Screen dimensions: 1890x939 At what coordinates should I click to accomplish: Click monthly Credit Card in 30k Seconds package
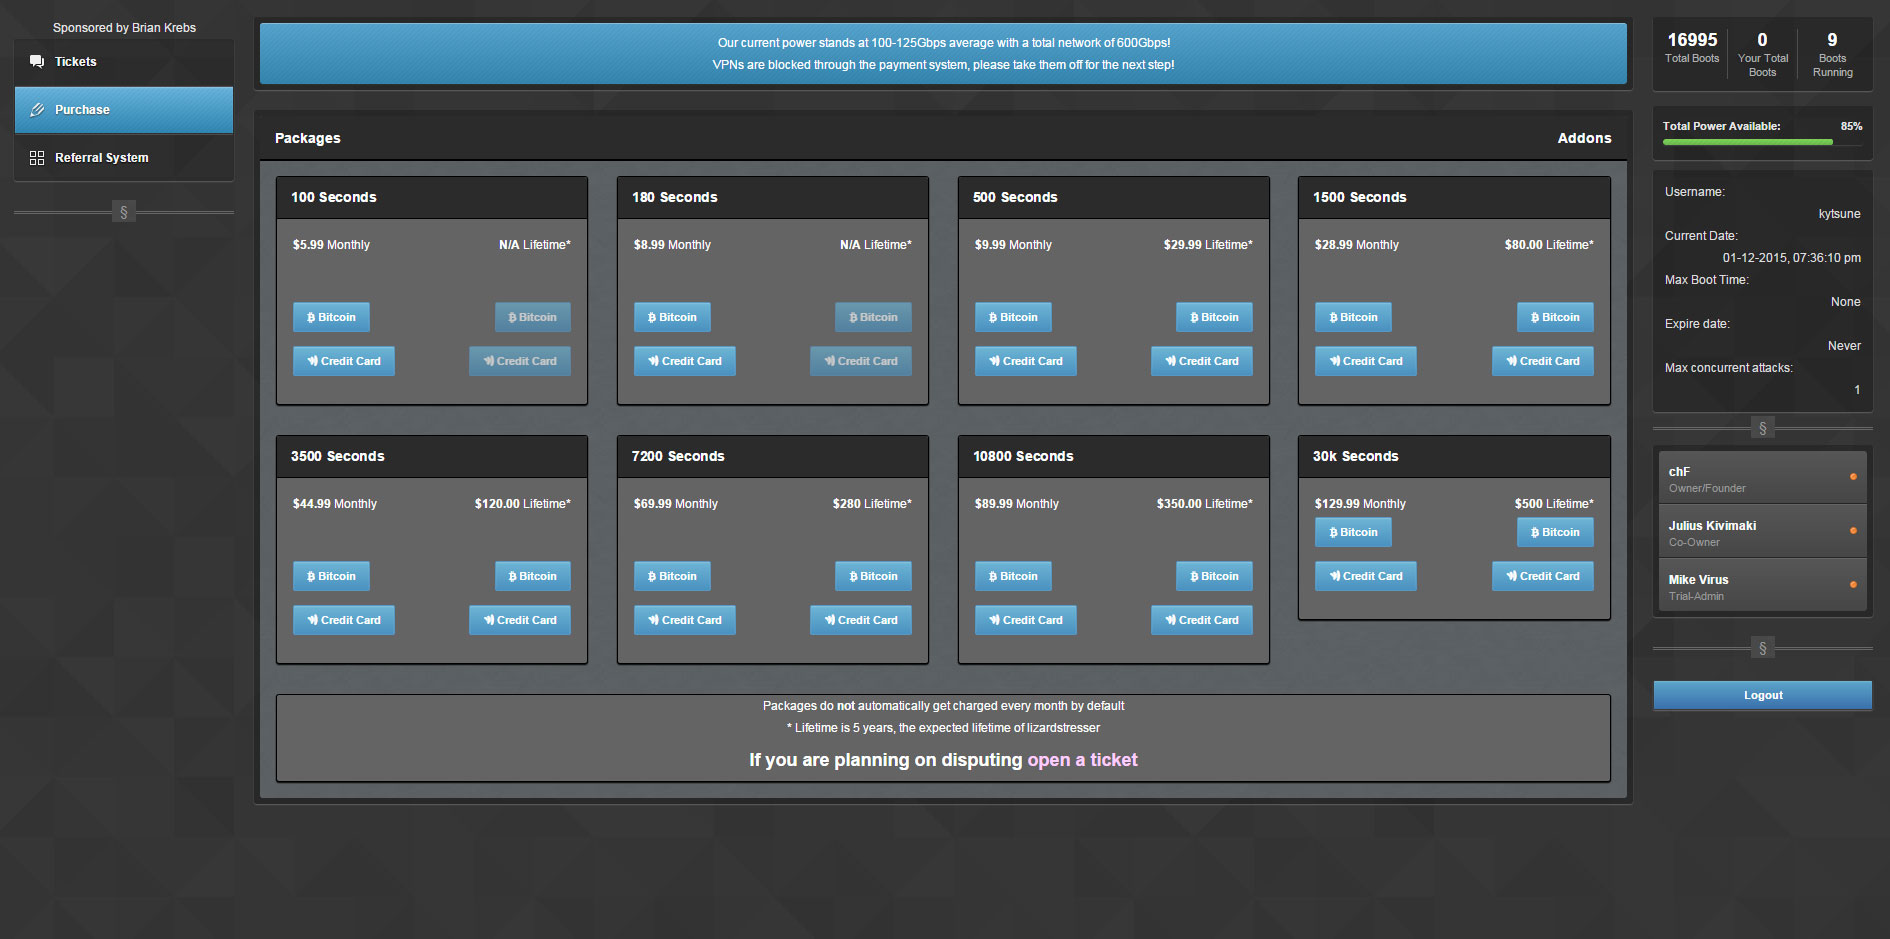[1366, 576]
